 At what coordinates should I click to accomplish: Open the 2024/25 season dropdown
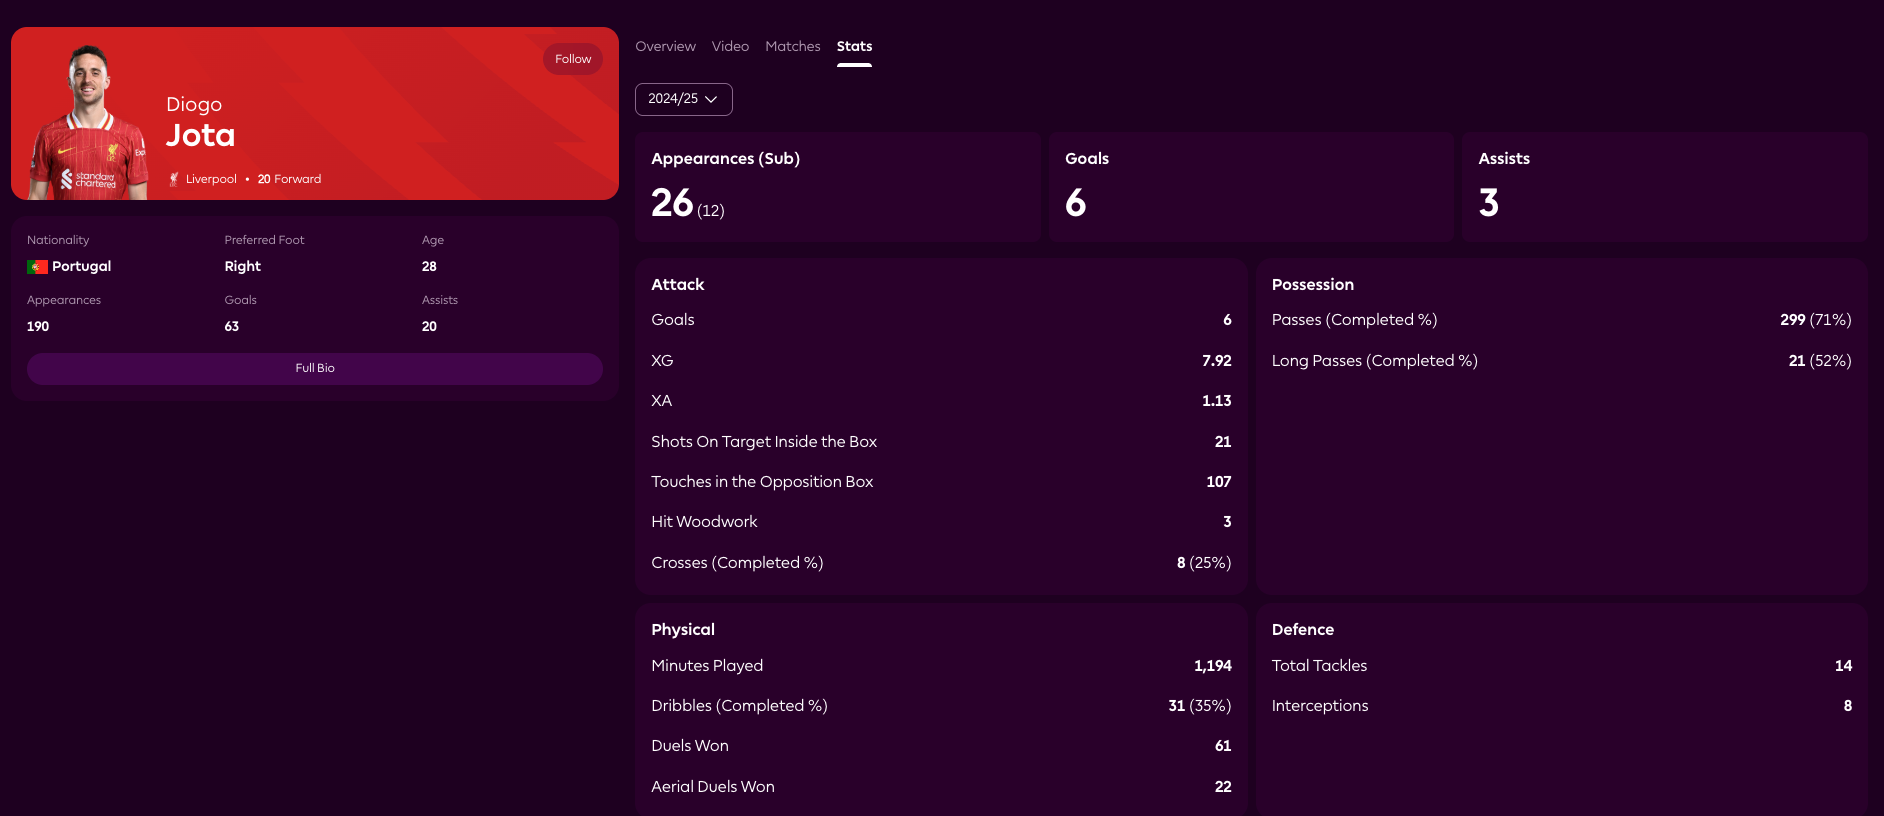(x=683, y=99)
